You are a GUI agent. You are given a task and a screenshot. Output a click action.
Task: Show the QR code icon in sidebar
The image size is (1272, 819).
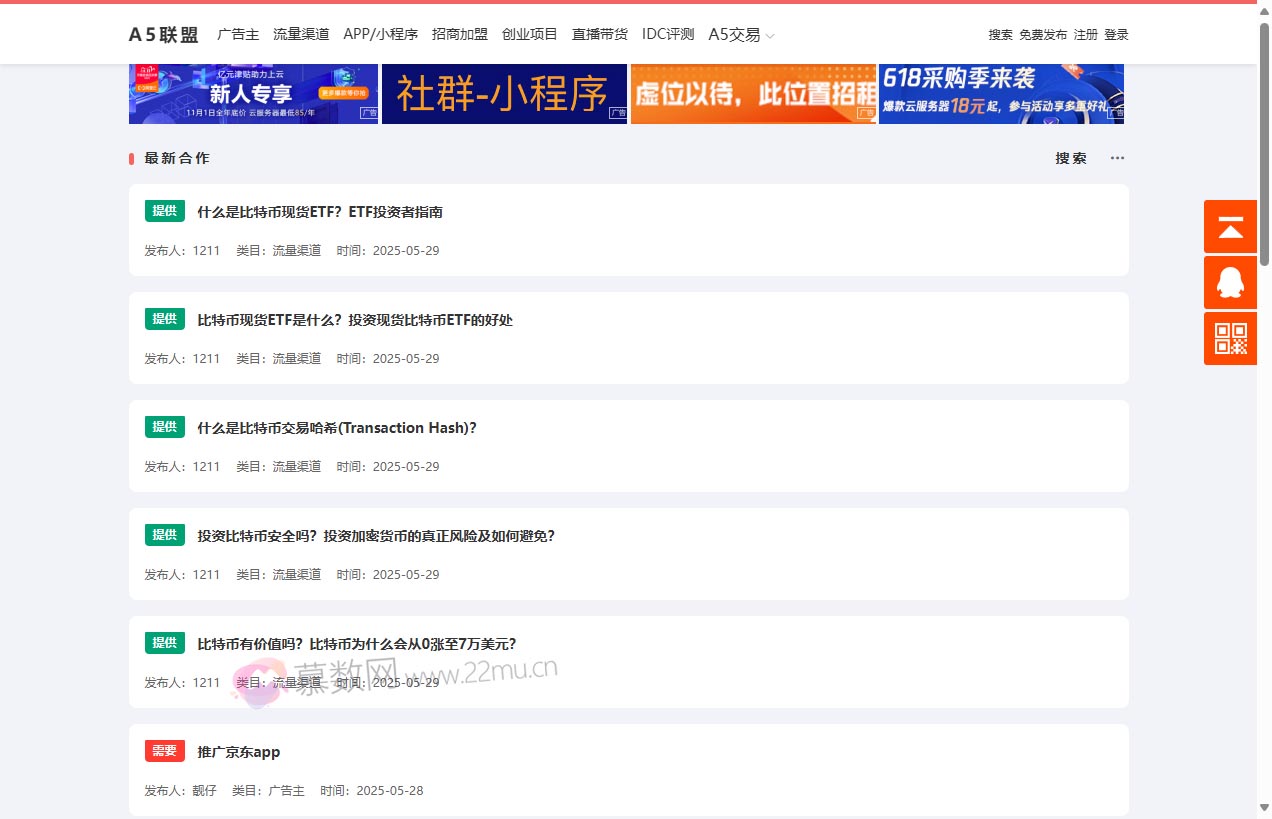pyautogui.click(x=1229, y=338)
